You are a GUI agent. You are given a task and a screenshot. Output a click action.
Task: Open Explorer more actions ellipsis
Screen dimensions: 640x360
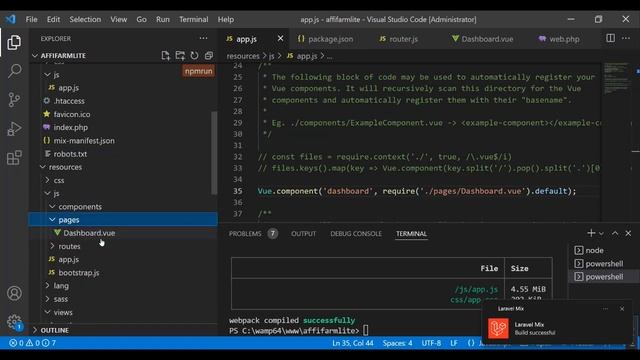(203, 38)
